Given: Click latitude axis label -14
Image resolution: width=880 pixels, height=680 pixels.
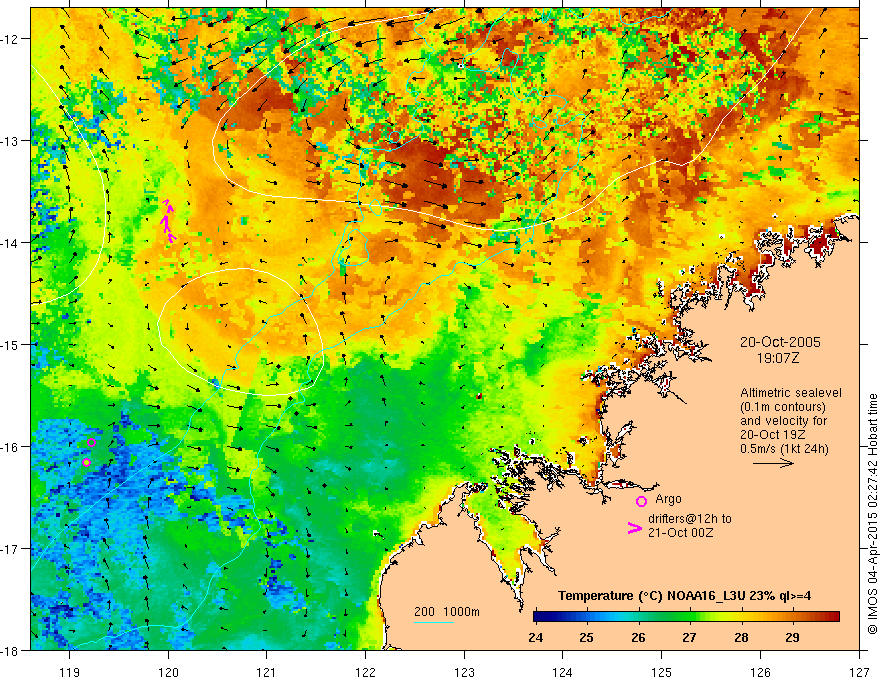Looking at the screenshot, I should (x=10, y=243).
